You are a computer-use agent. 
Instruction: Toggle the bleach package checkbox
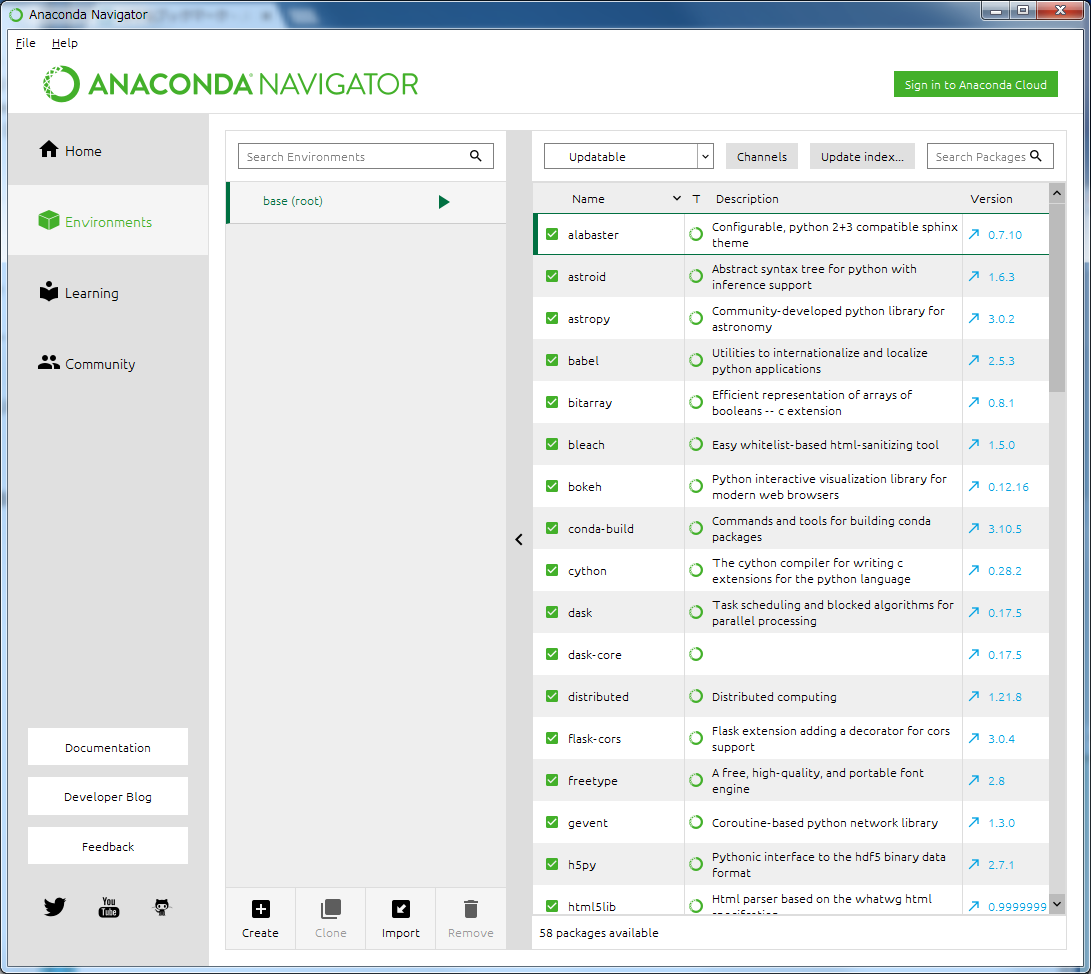pos(552,444)
